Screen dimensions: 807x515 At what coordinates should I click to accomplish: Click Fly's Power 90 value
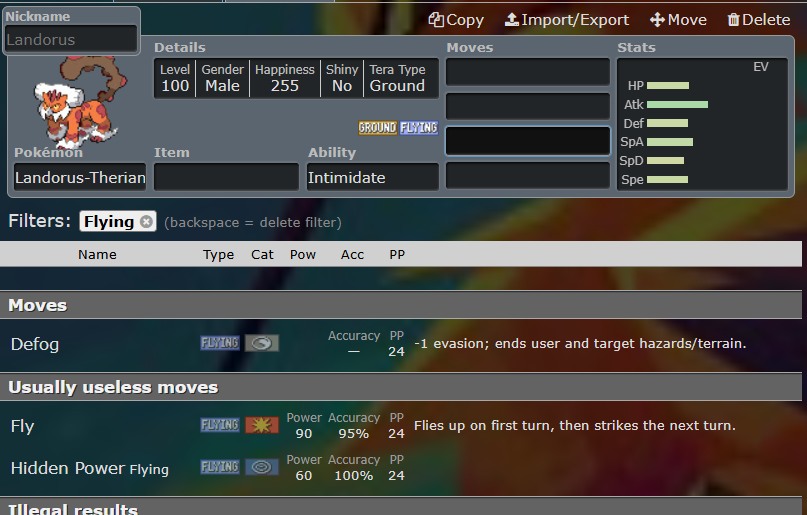304,434
